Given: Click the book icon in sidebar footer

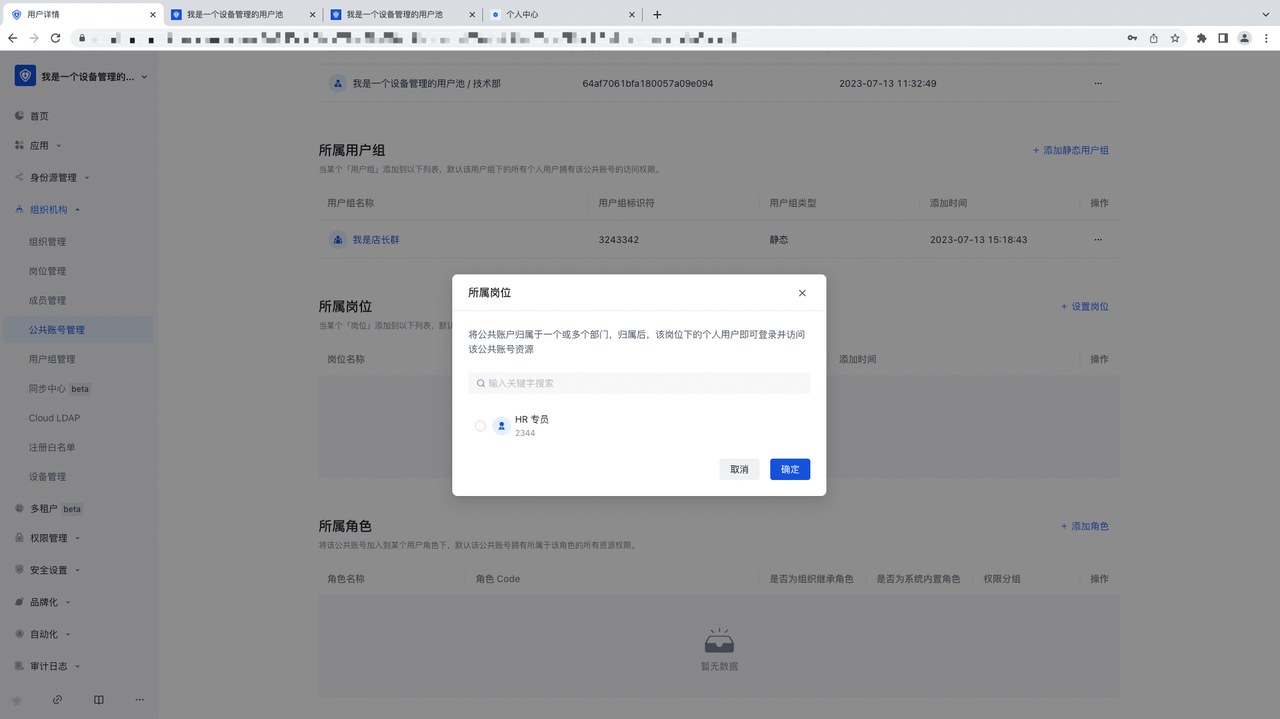Looking at the screenshot, I should [98, 700].
